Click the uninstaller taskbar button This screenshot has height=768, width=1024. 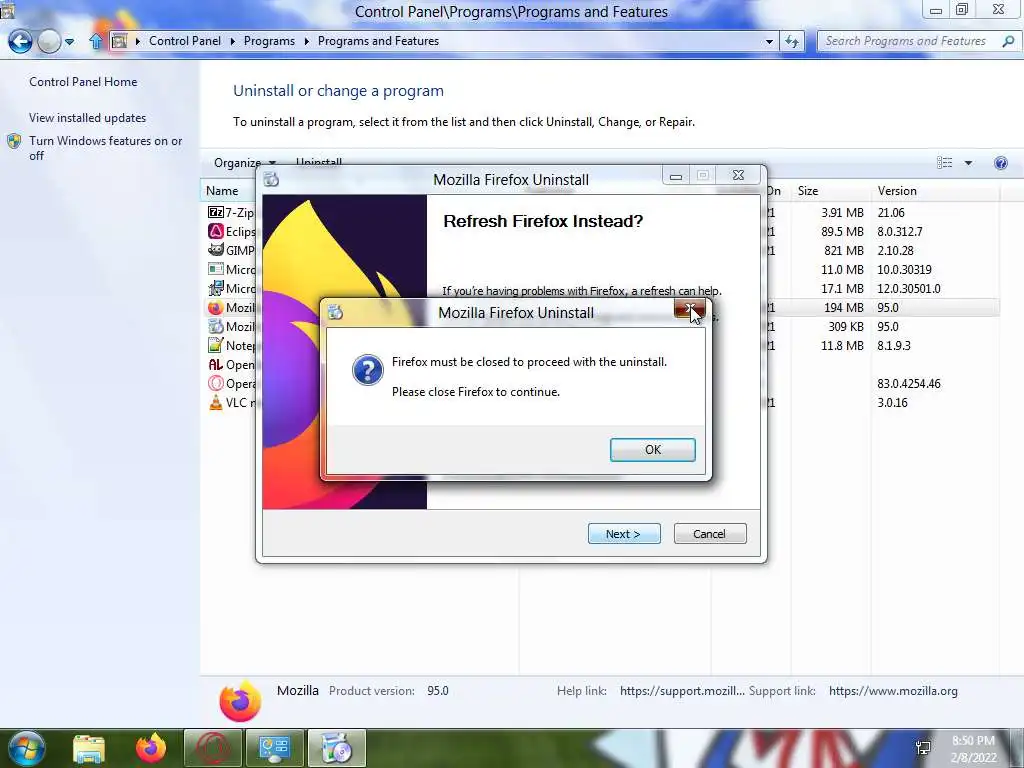pyautogui.click(x=336, y=748)
